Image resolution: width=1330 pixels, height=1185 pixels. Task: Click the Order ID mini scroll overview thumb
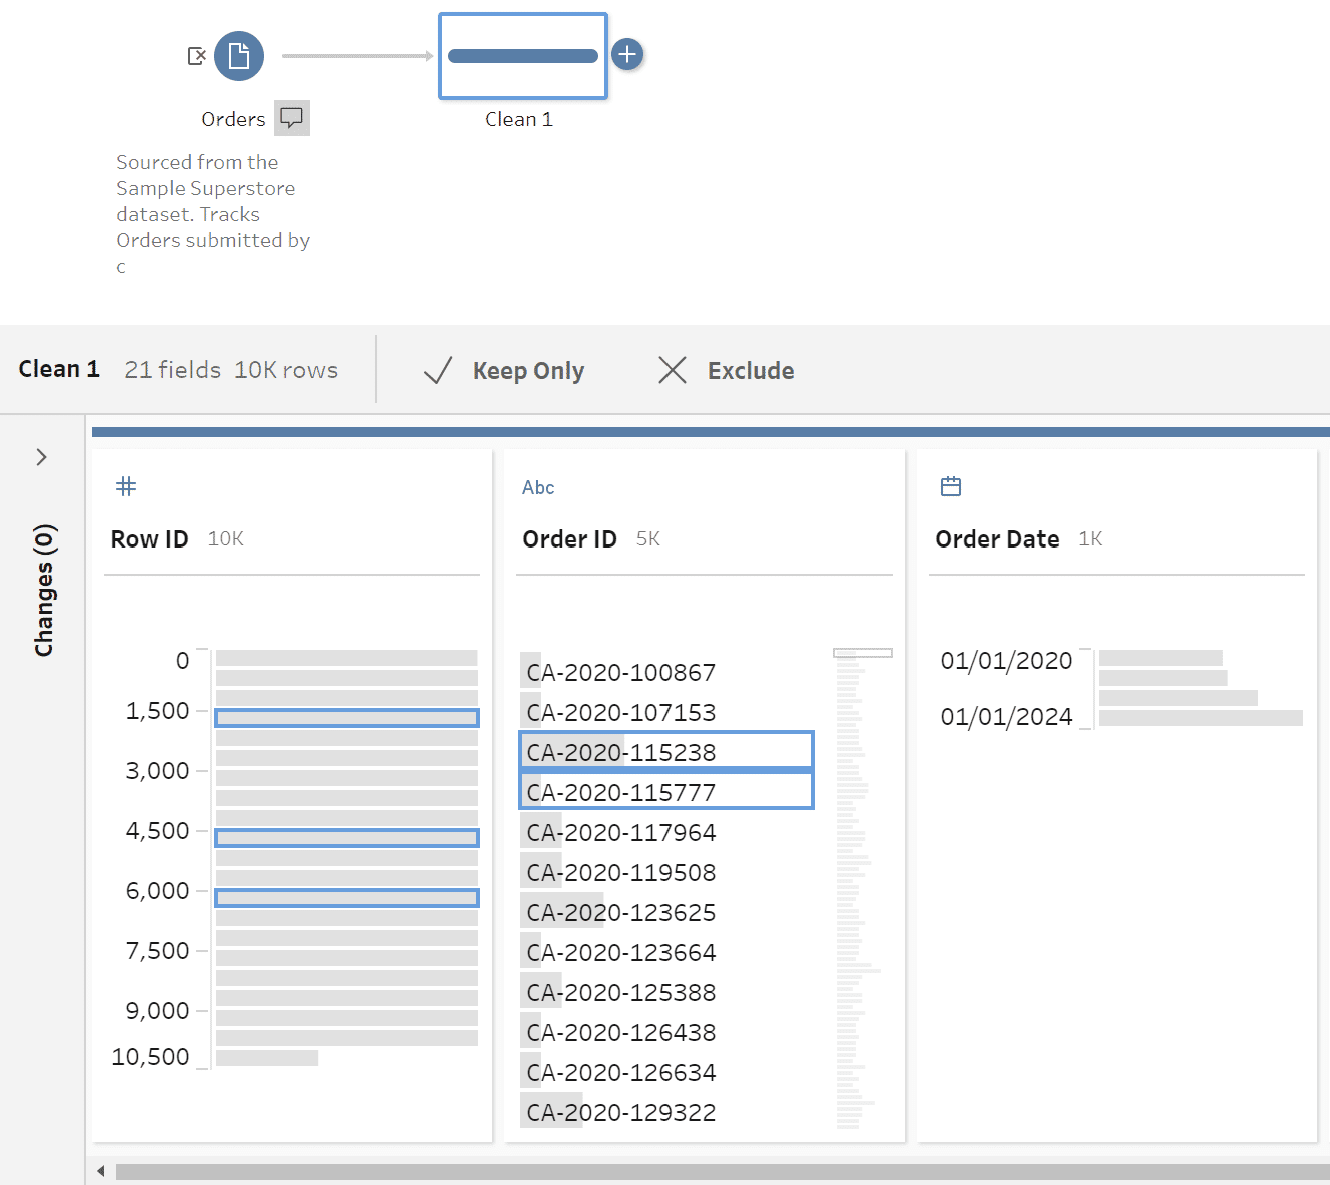863,653
